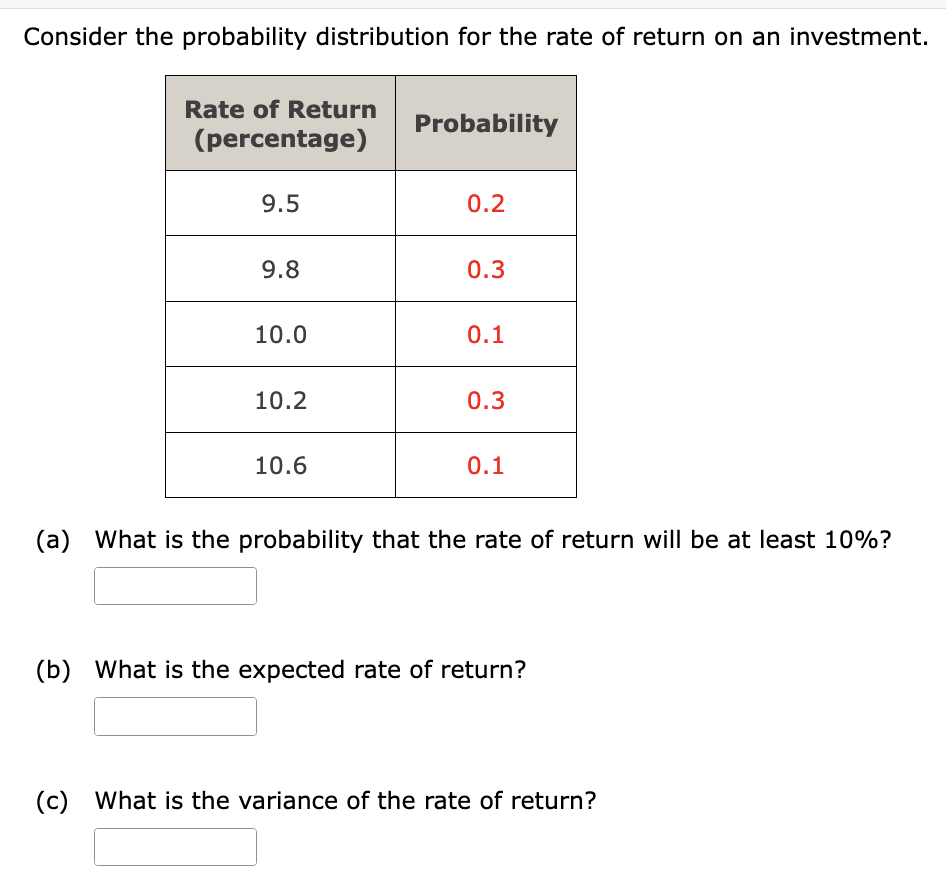This screenshot has width=946, height=882.
Task: Select the probability value 0.3 for 9.8
Action: tap(486, 268)
